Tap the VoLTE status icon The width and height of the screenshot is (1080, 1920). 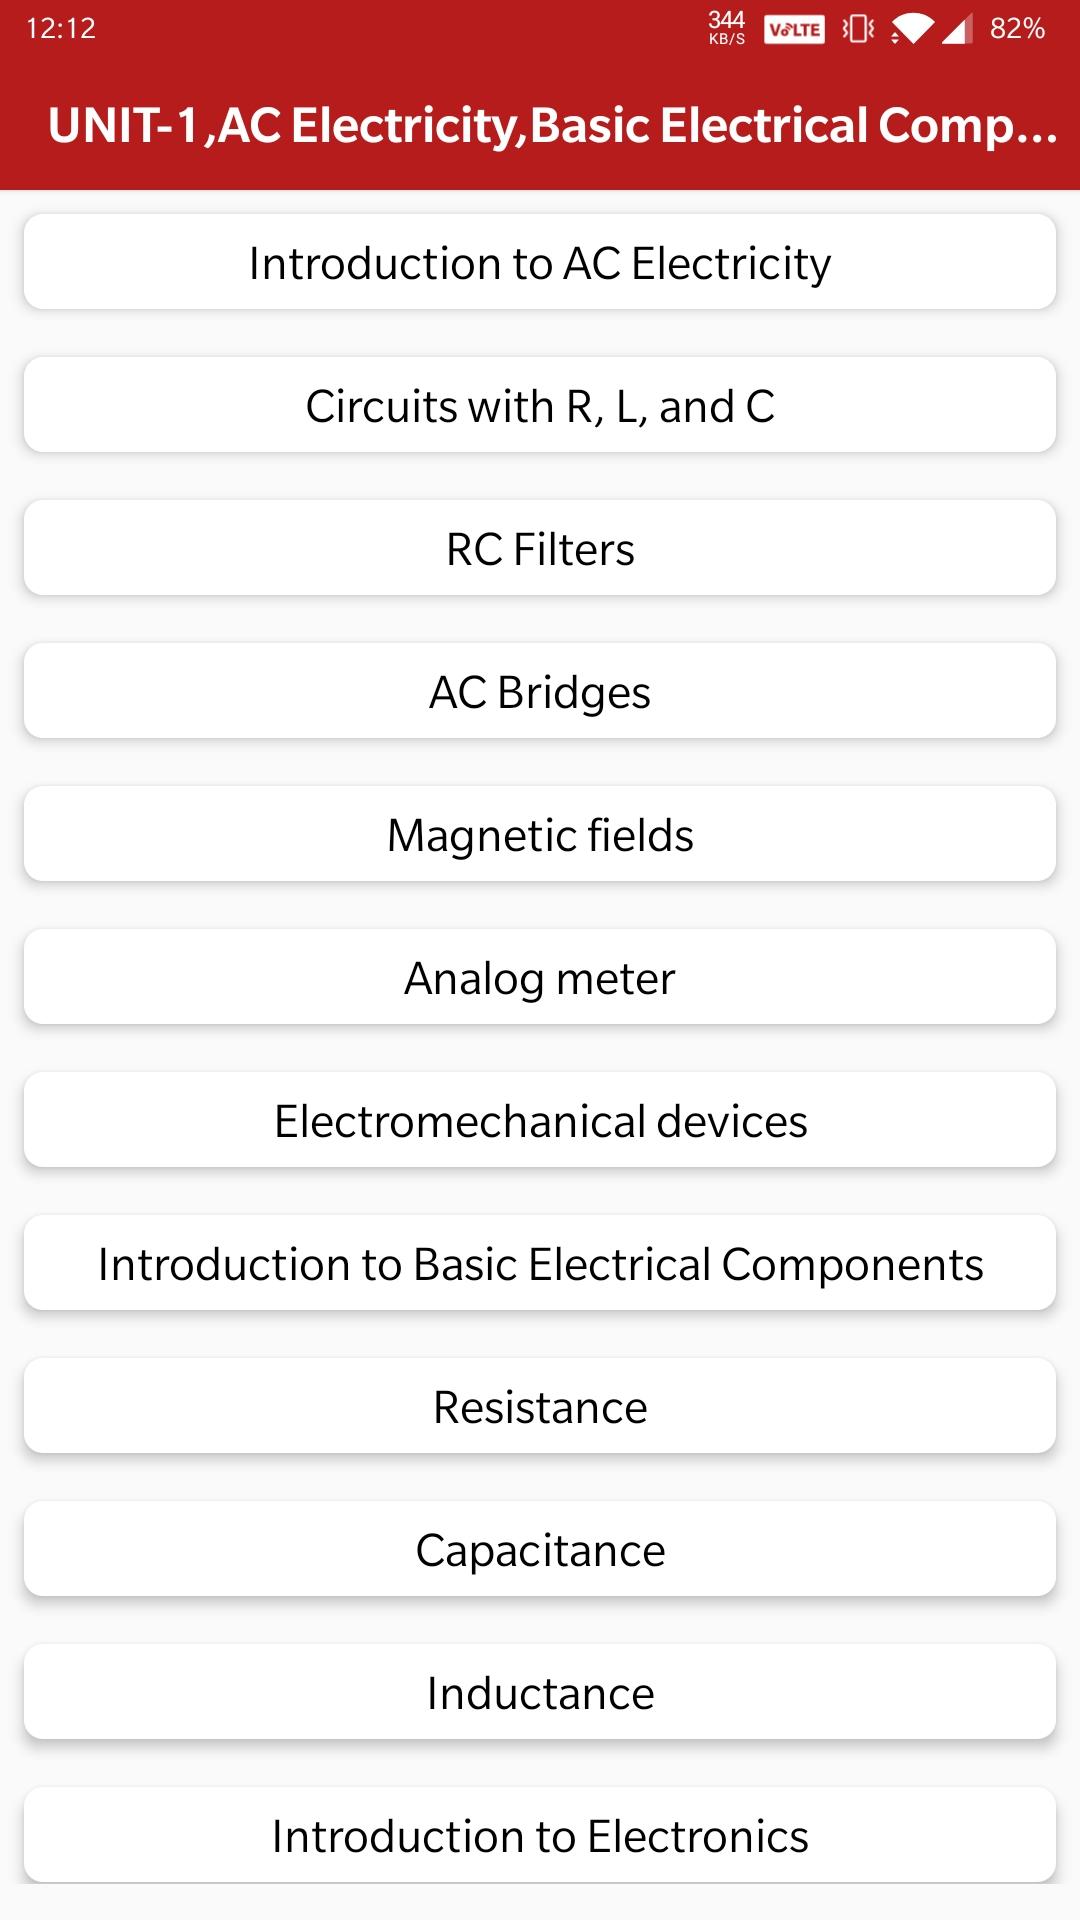coord(793,30)
